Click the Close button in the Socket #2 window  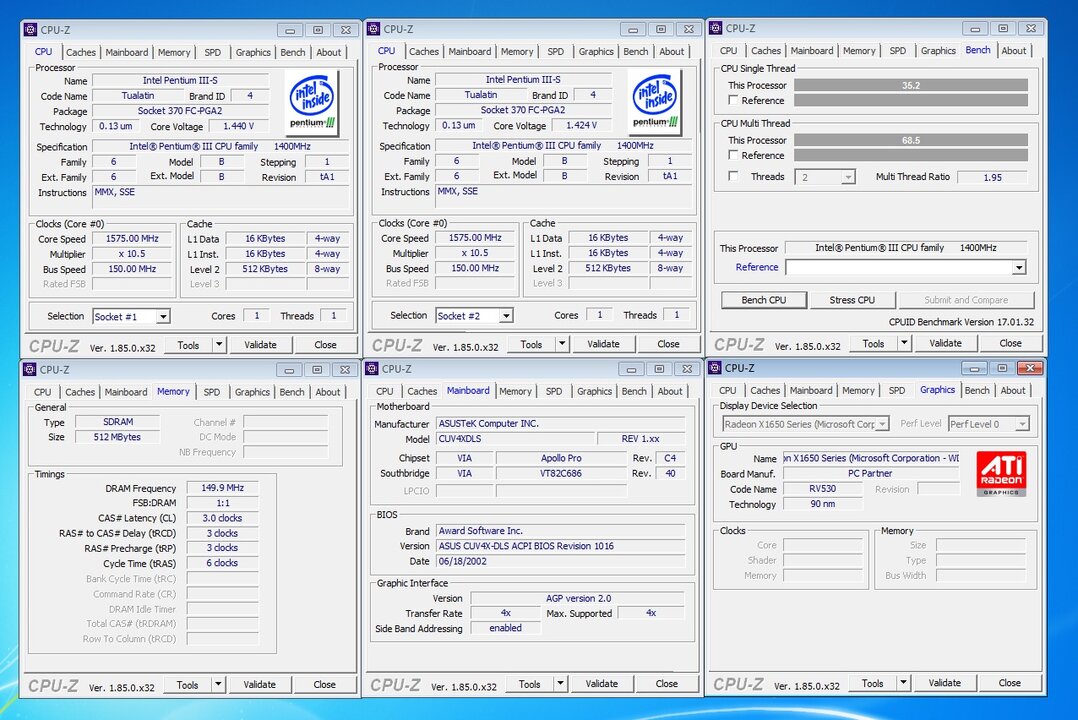(668, 344)
